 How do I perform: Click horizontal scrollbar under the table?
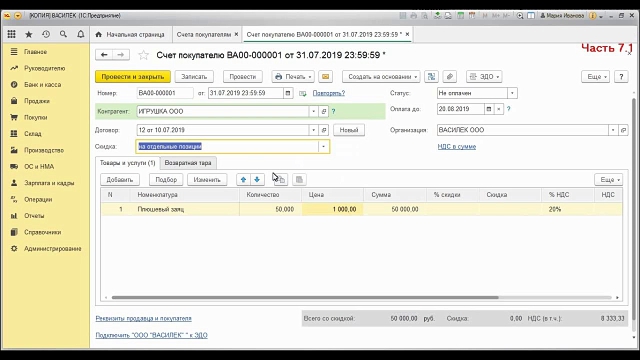click(305, 298)
